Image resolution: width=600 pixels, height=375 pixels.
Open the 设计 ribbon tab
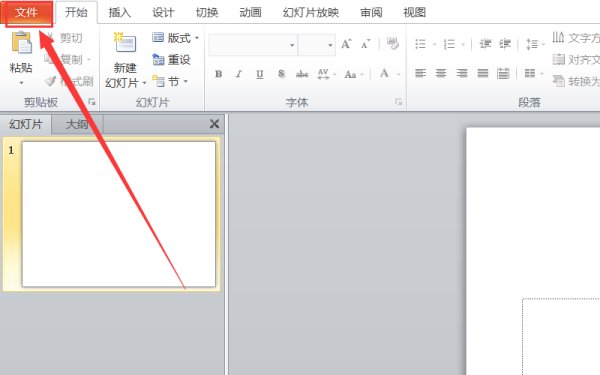point(163,13)
